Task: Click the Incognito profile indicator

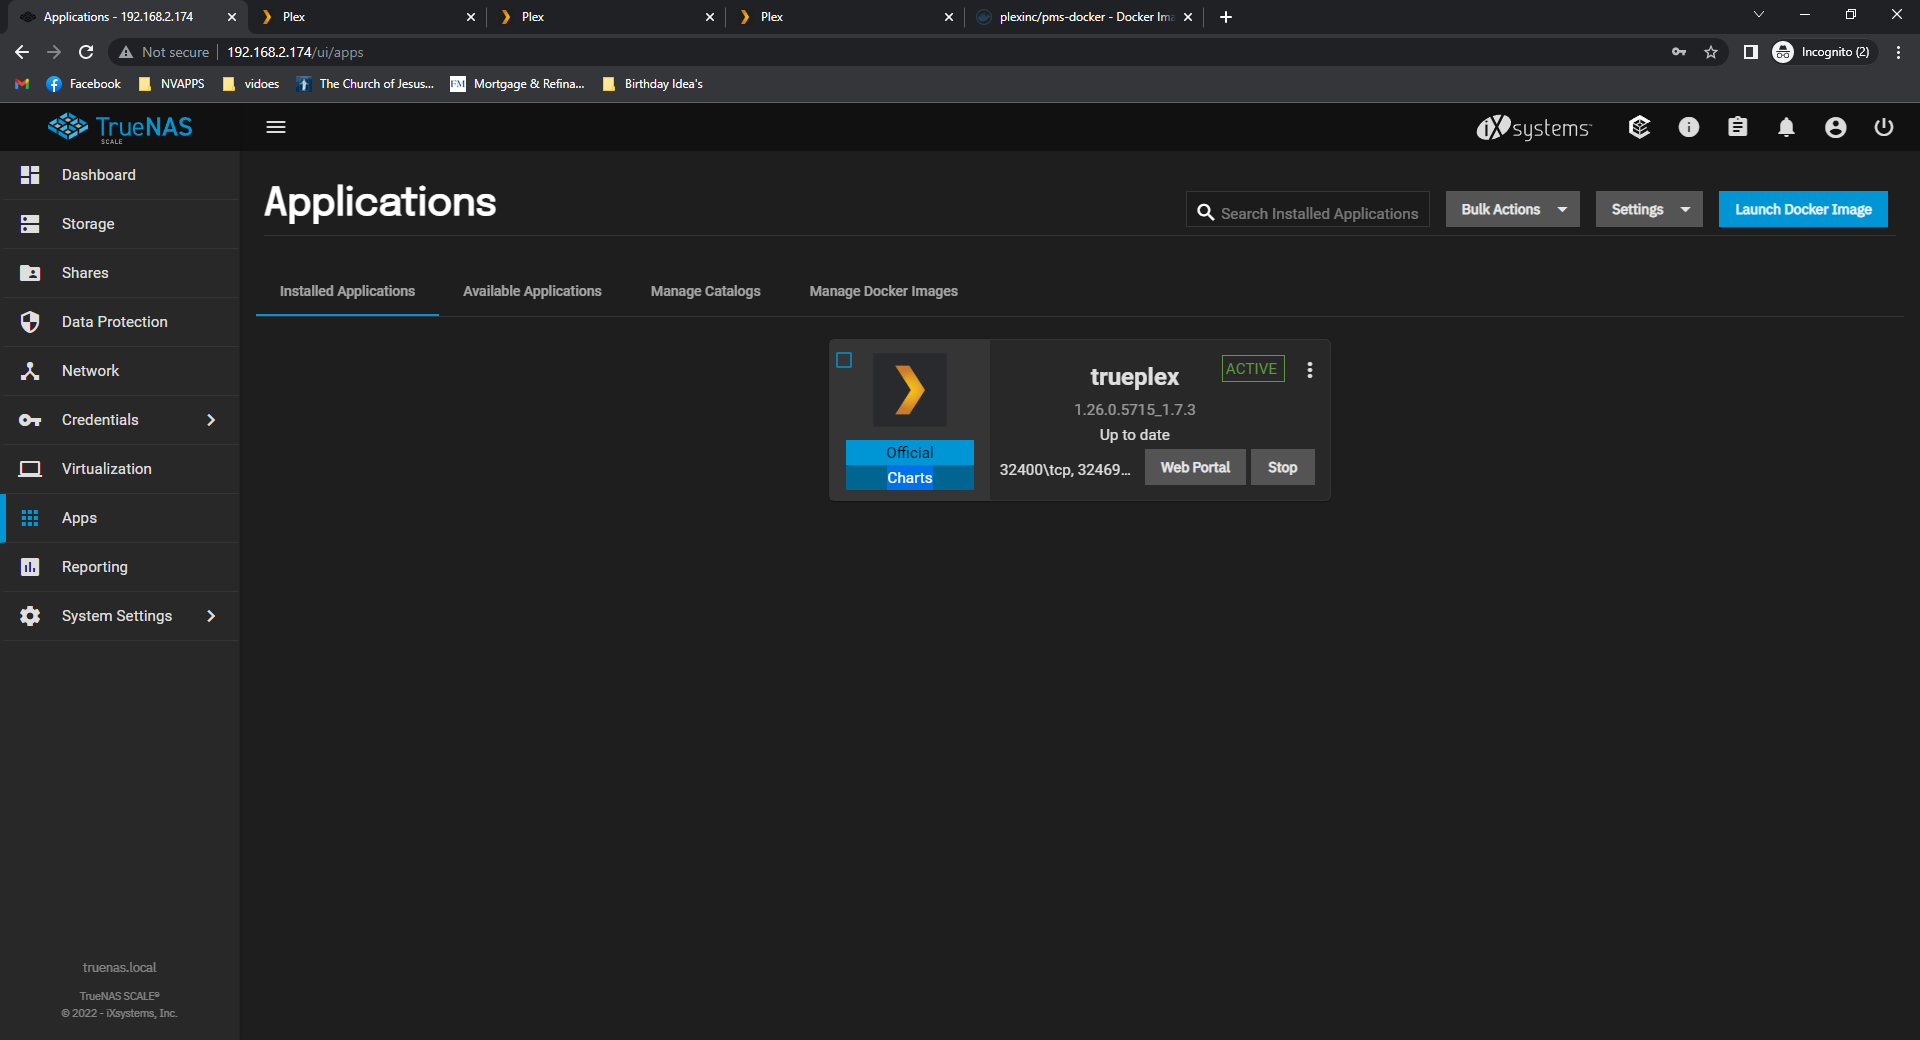Action: [1822, 52]
